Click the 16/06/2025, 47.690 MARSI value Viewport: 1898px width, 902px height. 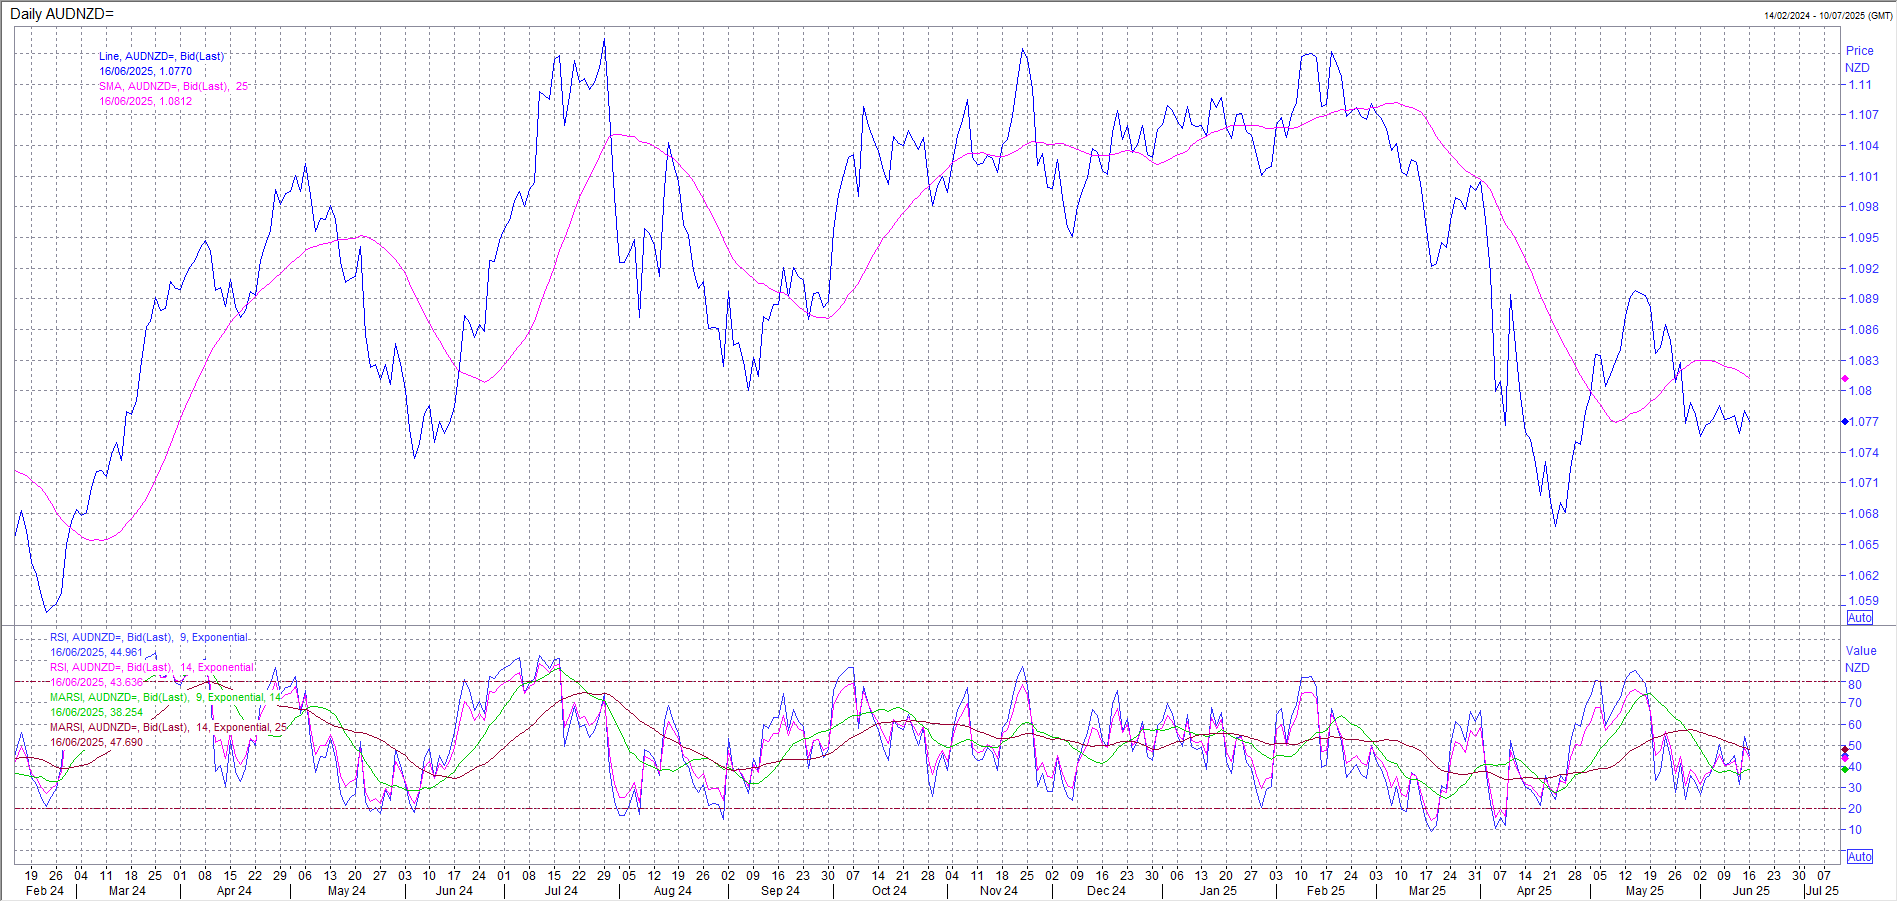pos(96,742)
